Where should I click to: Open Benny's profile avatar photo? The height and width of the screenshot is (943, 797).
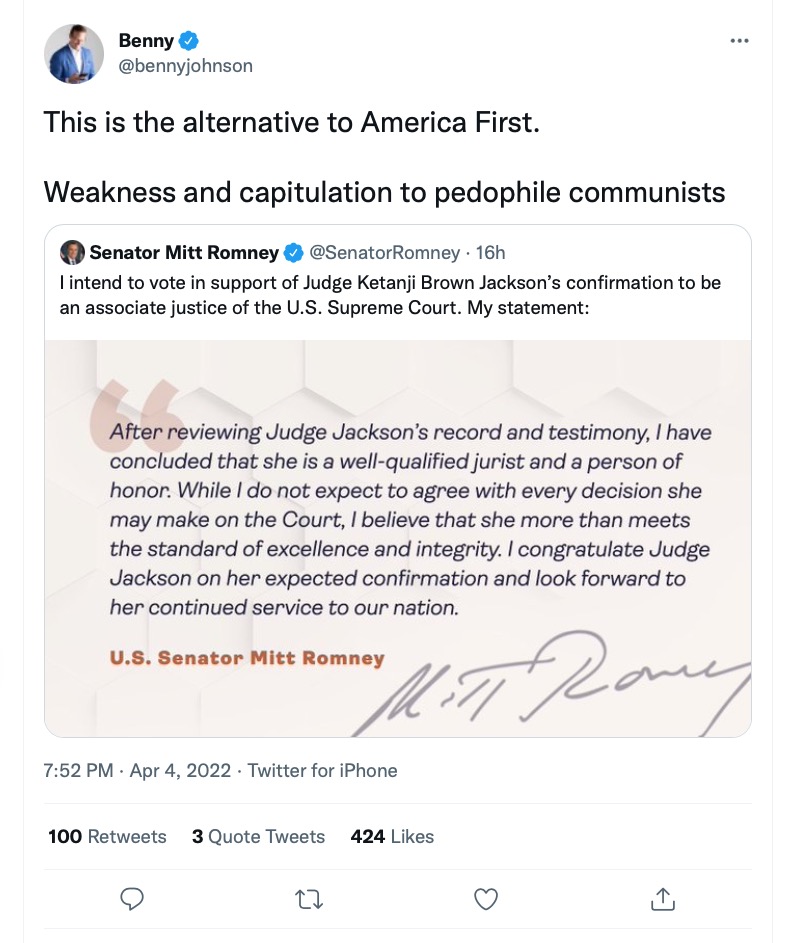coord(74,54)
